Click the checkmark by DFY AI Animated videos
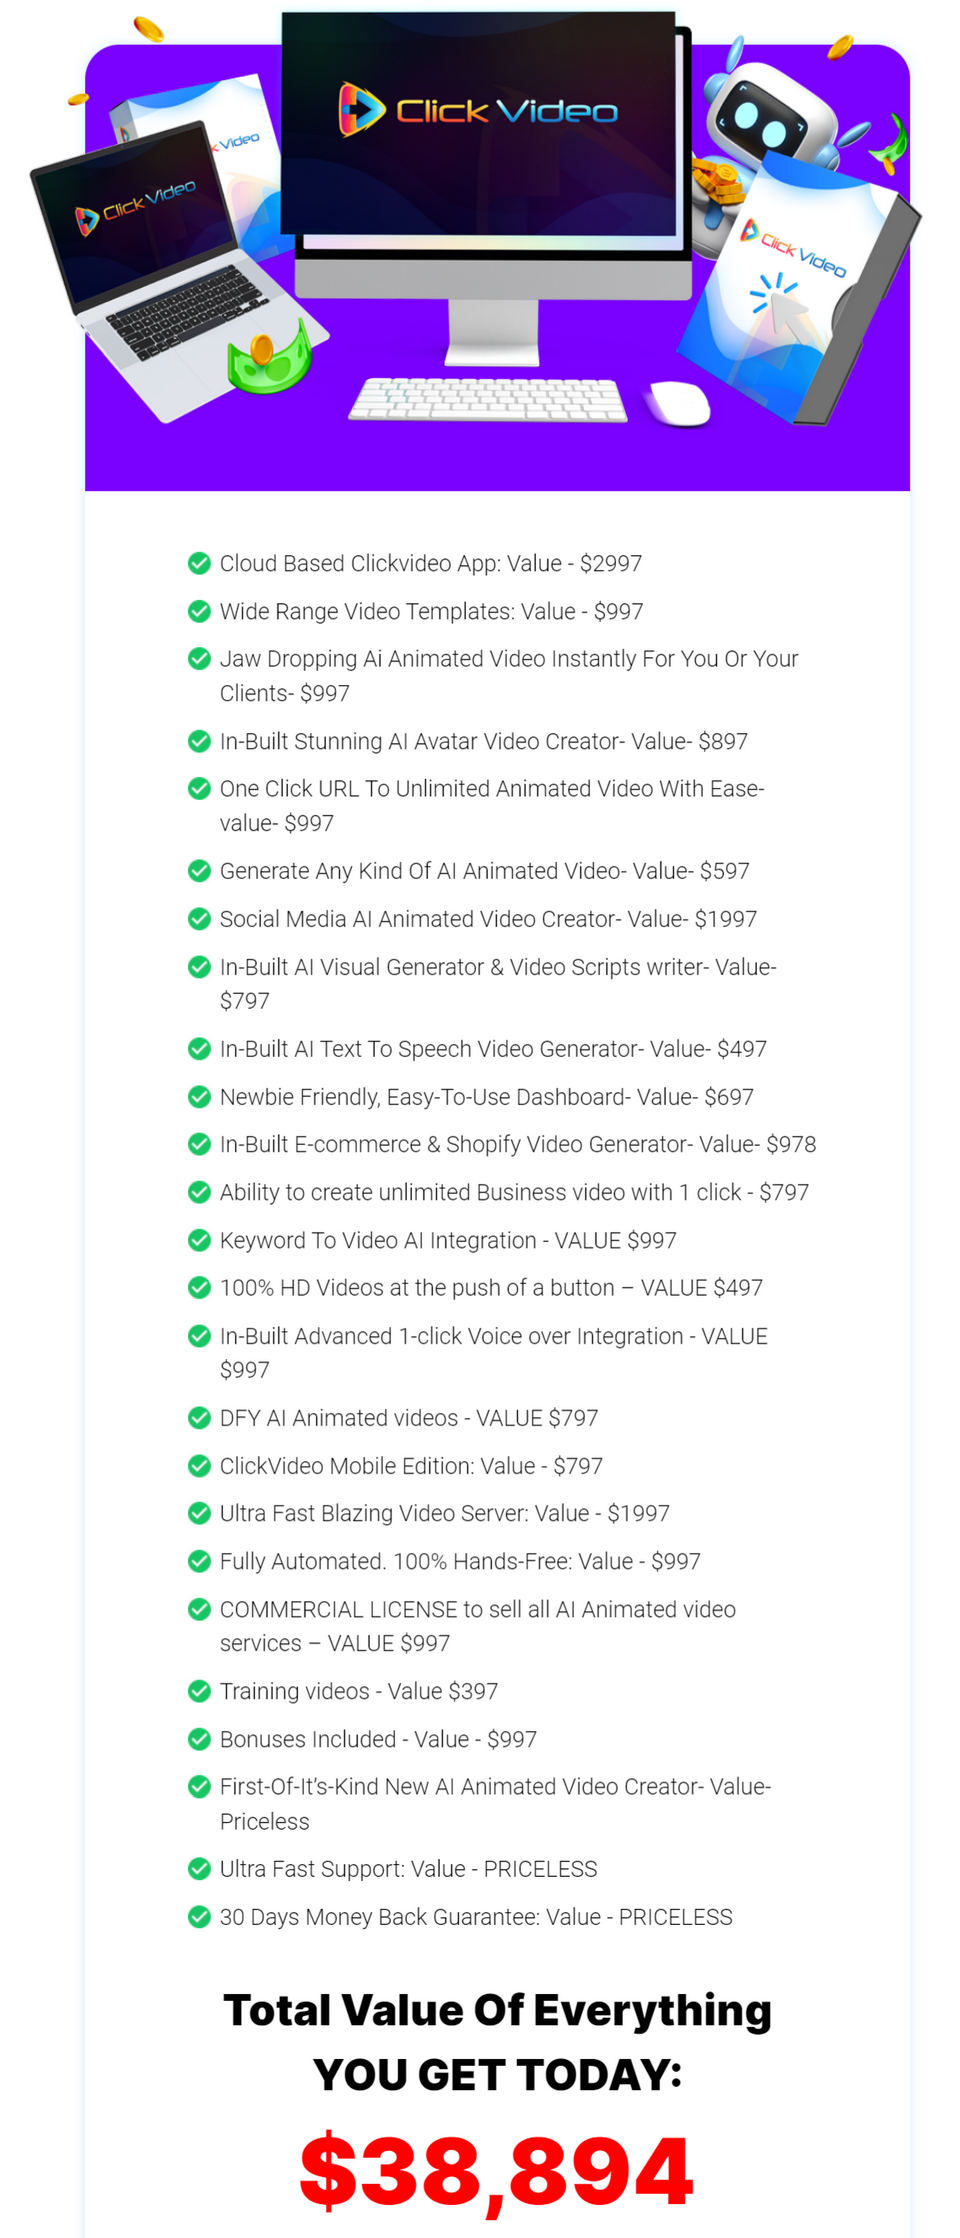The height and width of the screenshot is (2238, 960). pos(199,1418)
